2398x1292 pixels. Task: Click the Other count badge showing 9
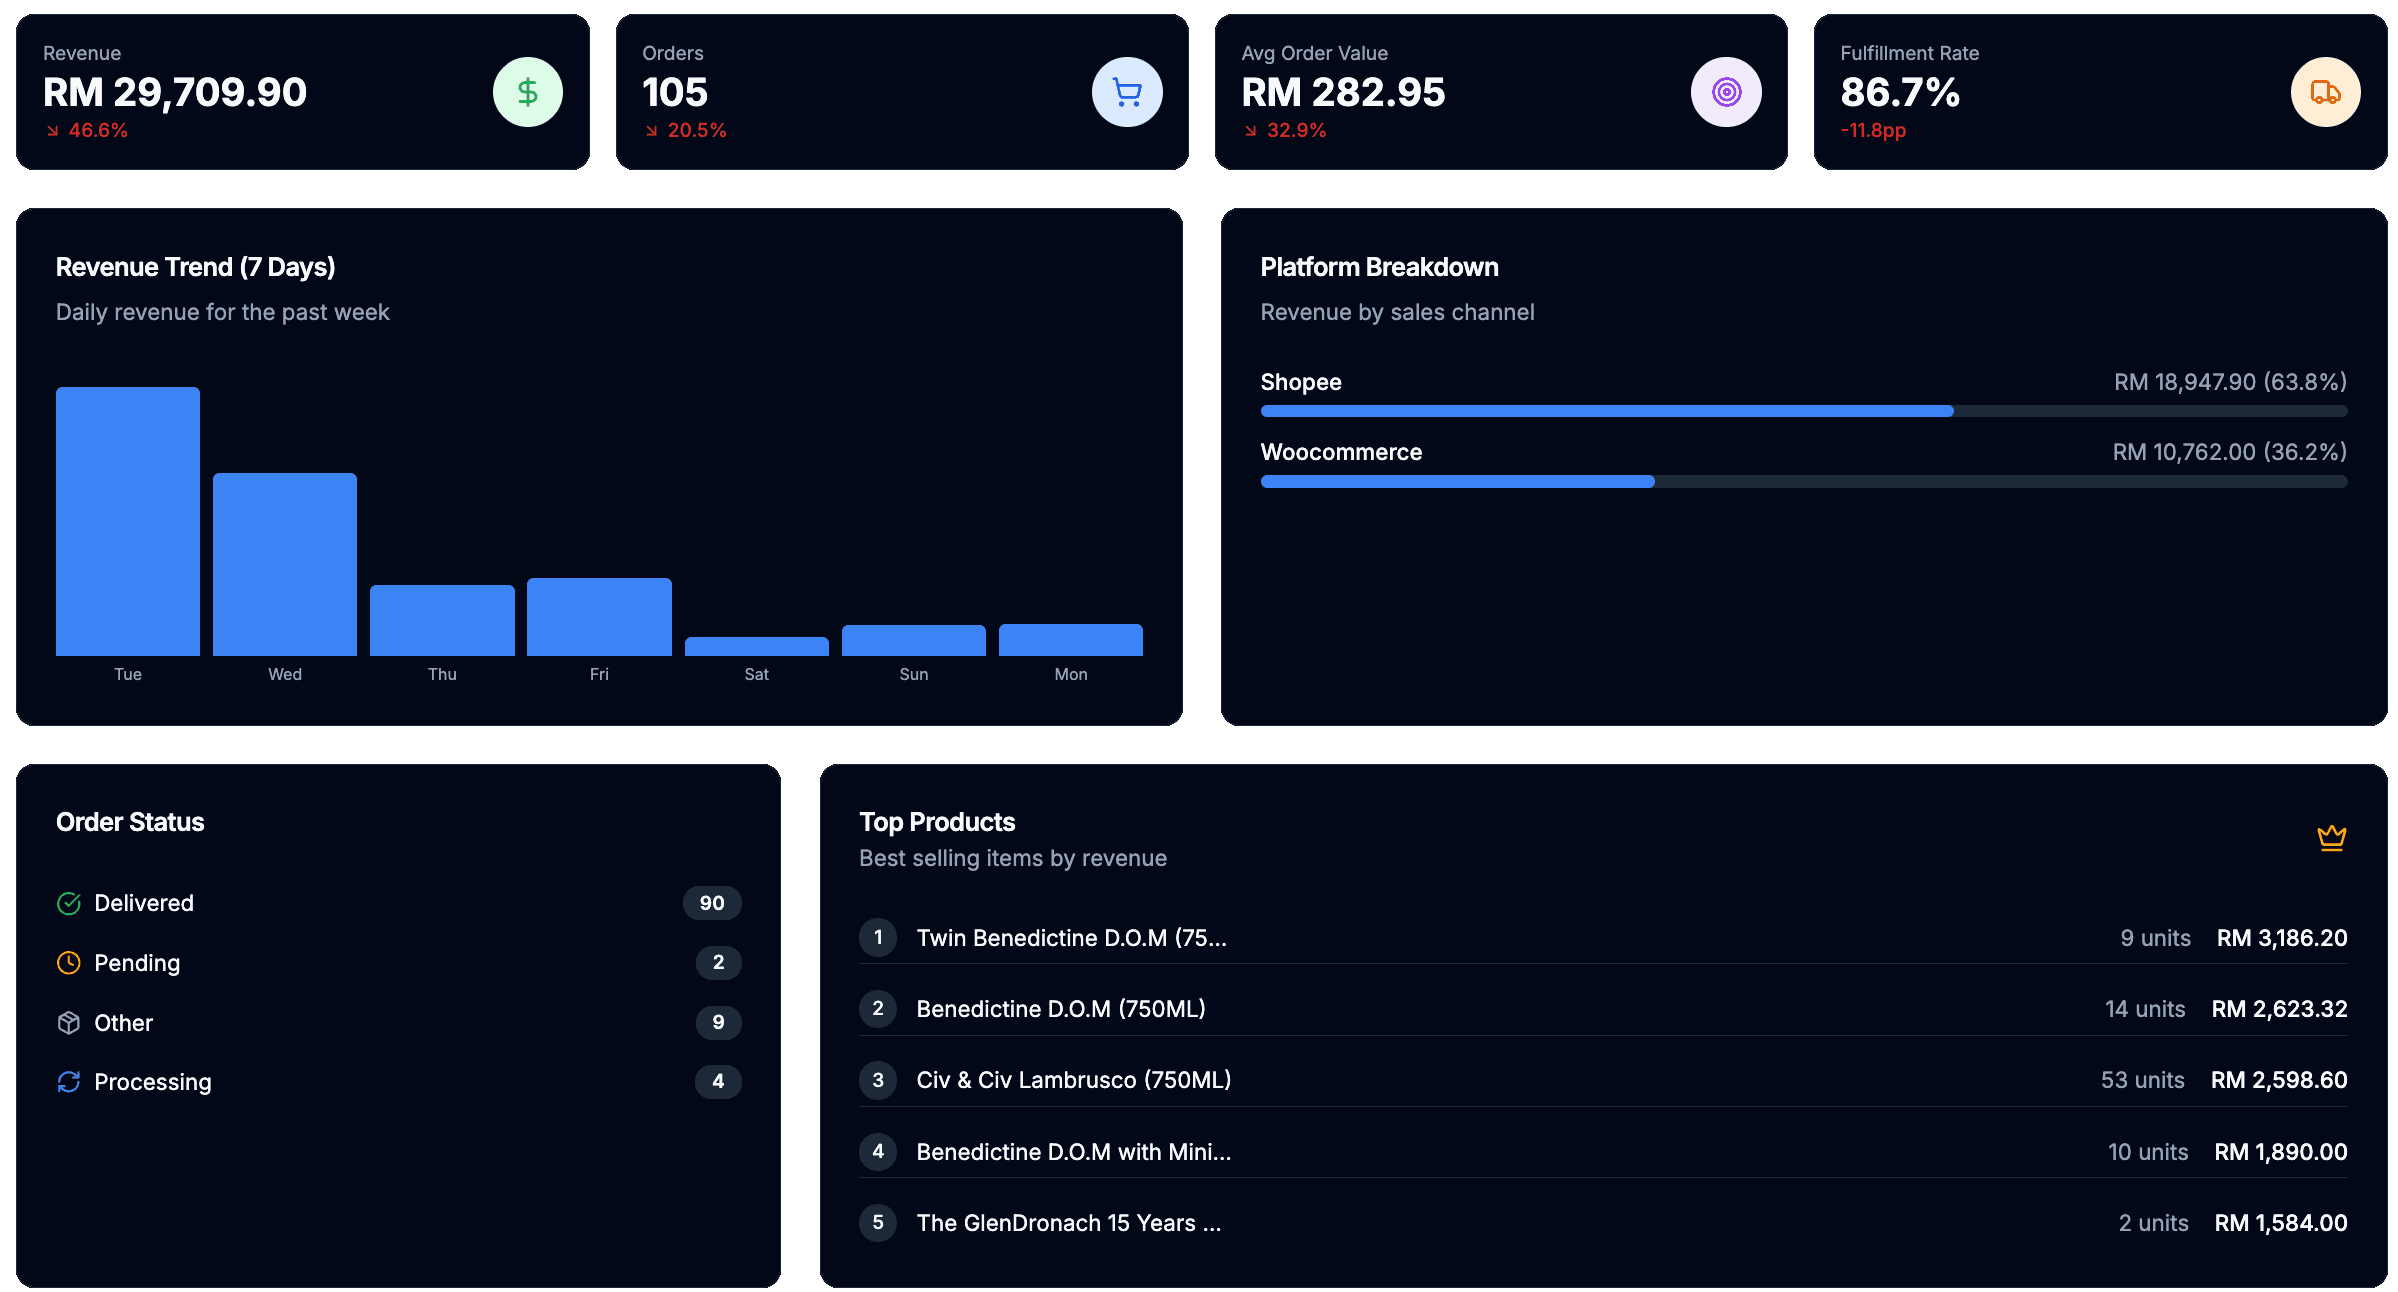(718, 1022)
